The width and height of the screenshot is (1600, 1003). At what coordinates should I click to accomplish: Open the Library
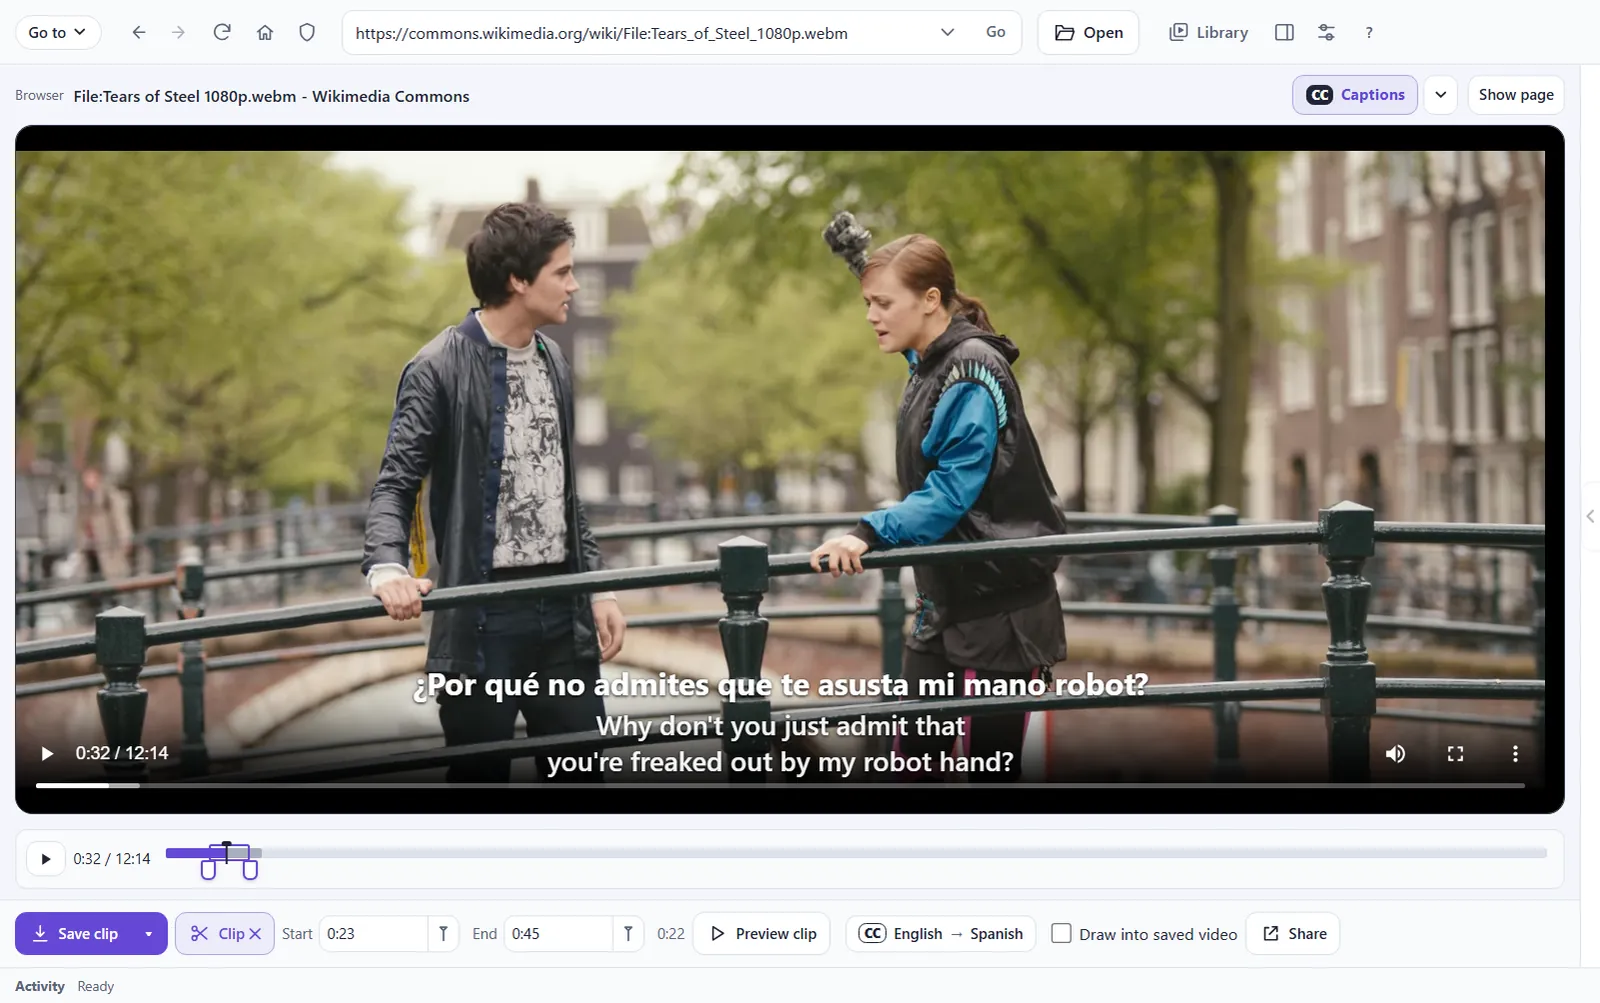[1209, 33]
